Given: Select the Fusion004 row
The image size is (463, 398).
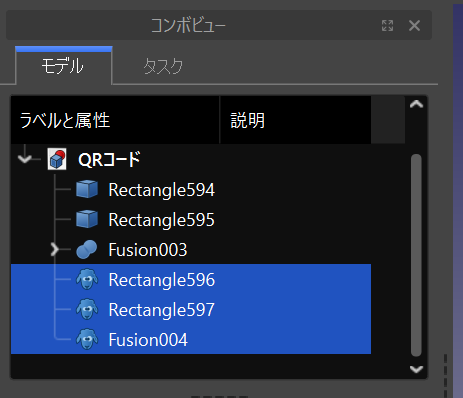Looking at the screenshot, I should tap(191, 339).
